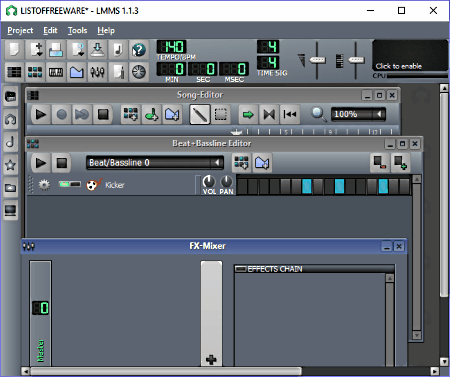450x377 pixels.
Task: Click the time signature numerator display
Action: click(268, 47)
